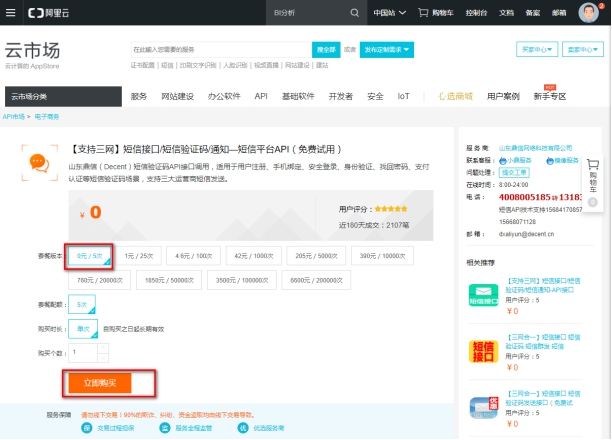Open the hamburger menu in top bar
The height and width of the screenshot is (440, 612).
pos(11,12)
